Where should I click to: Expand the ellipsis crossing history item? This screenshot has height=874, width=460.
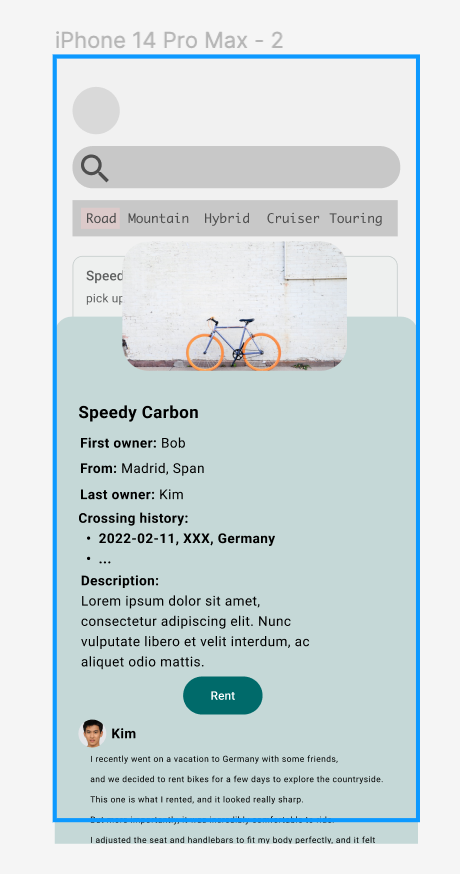click(x=105, y=559)
